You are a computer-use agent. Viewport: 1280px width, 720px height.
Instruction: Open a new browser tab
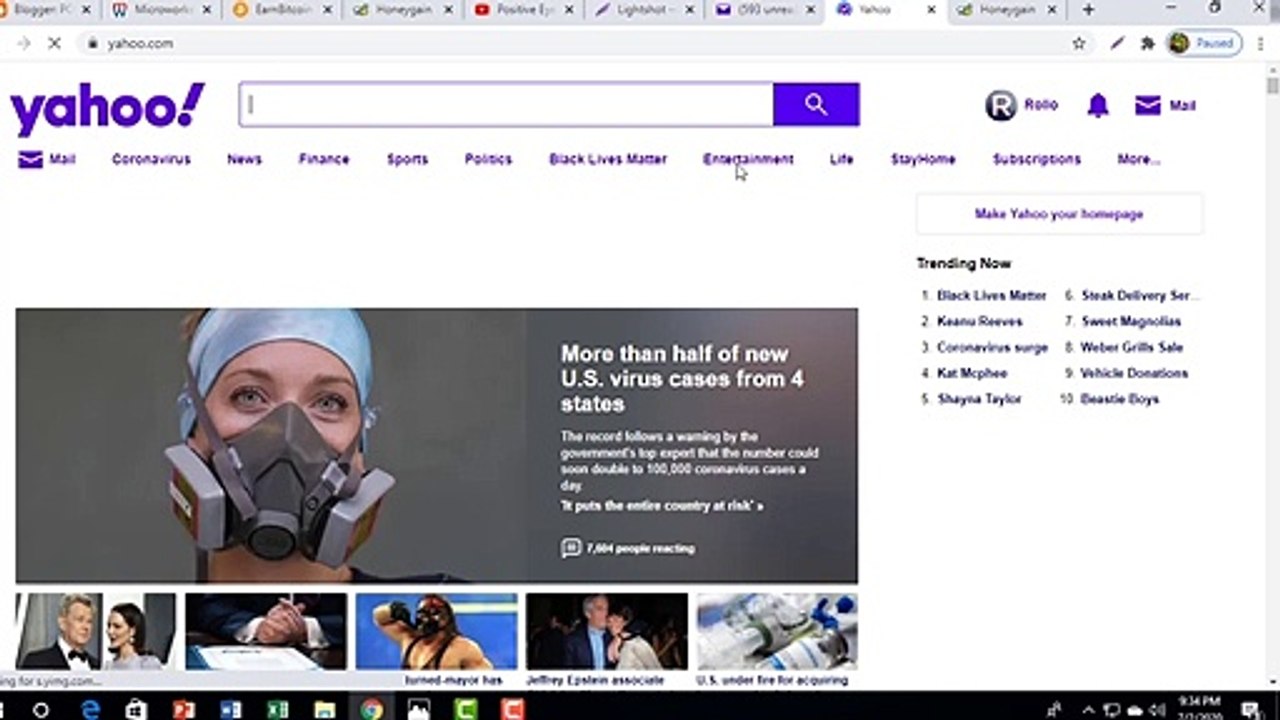click(x=1088, y=10)
